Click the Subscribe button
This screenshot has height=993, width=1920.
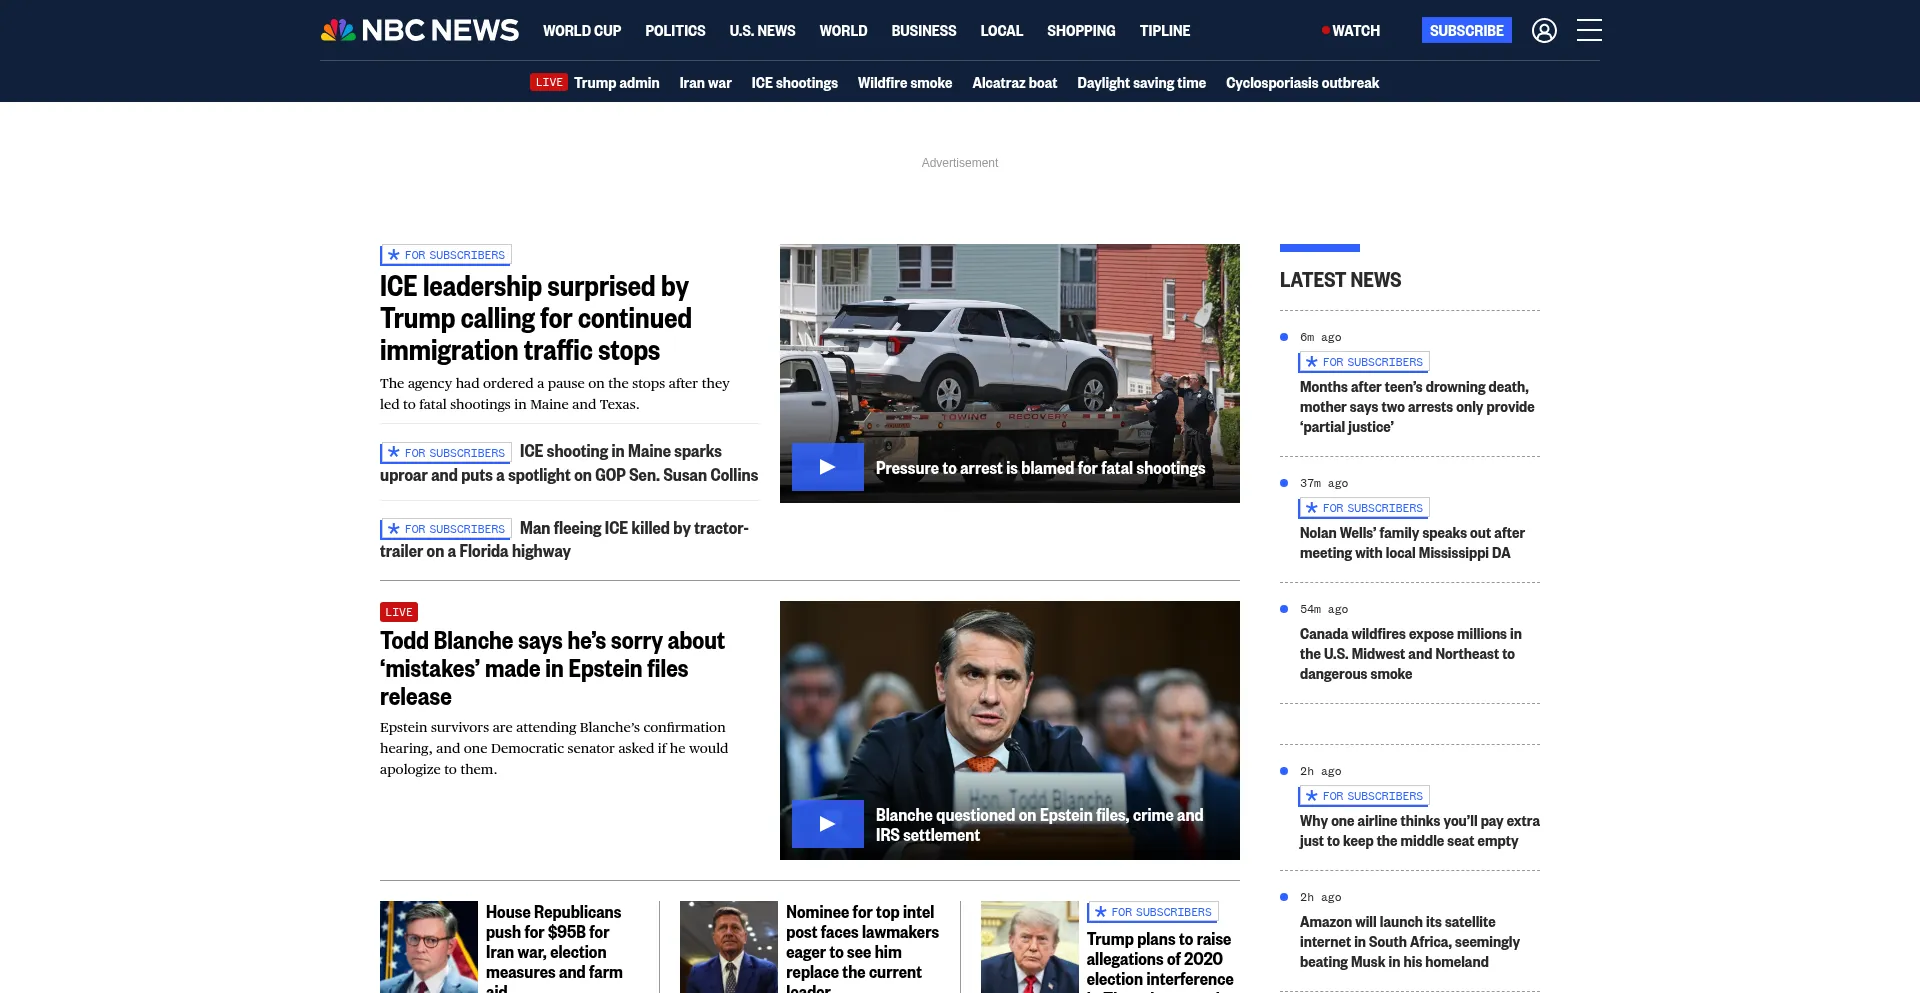click(x=1466, y=30)
